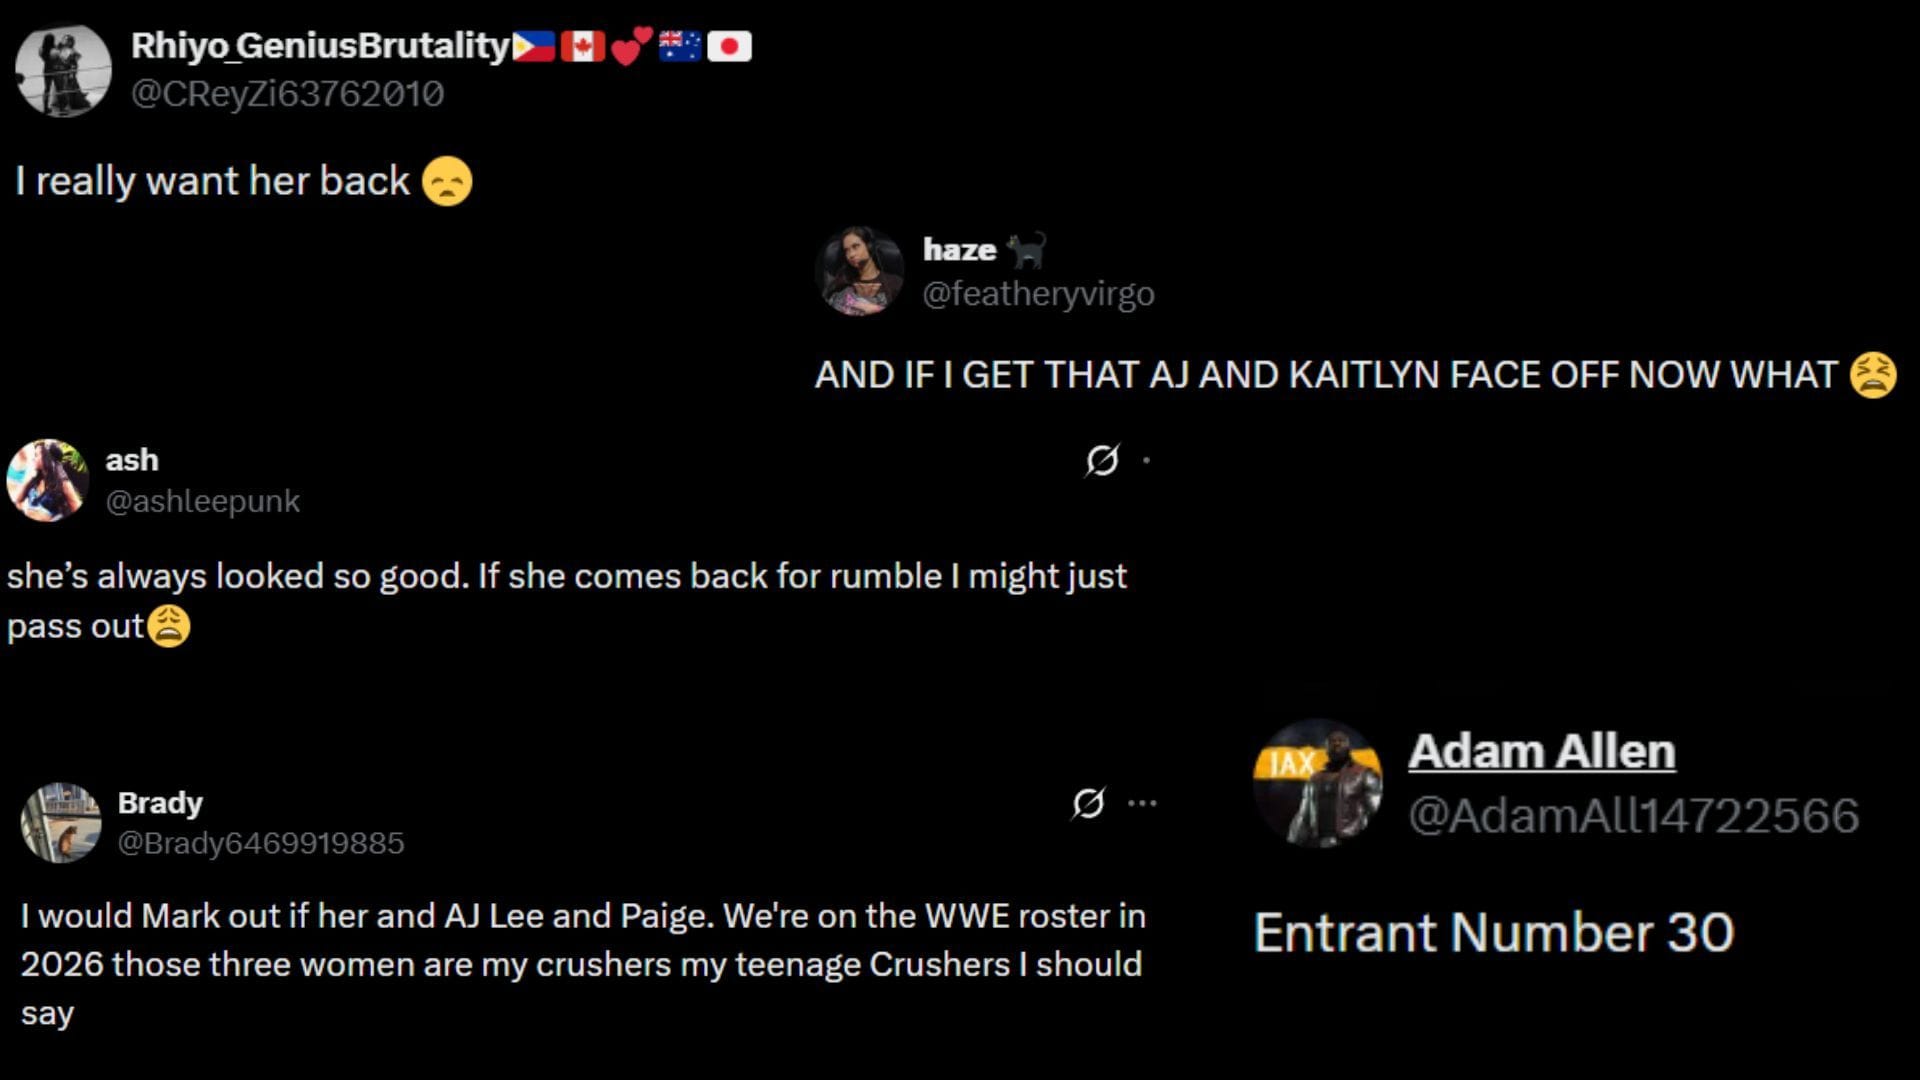Open the three-dot more menu on Brady's tweet
Image resolution: width=1920 pixels, height=1080 pixels.
point(1143,800)
